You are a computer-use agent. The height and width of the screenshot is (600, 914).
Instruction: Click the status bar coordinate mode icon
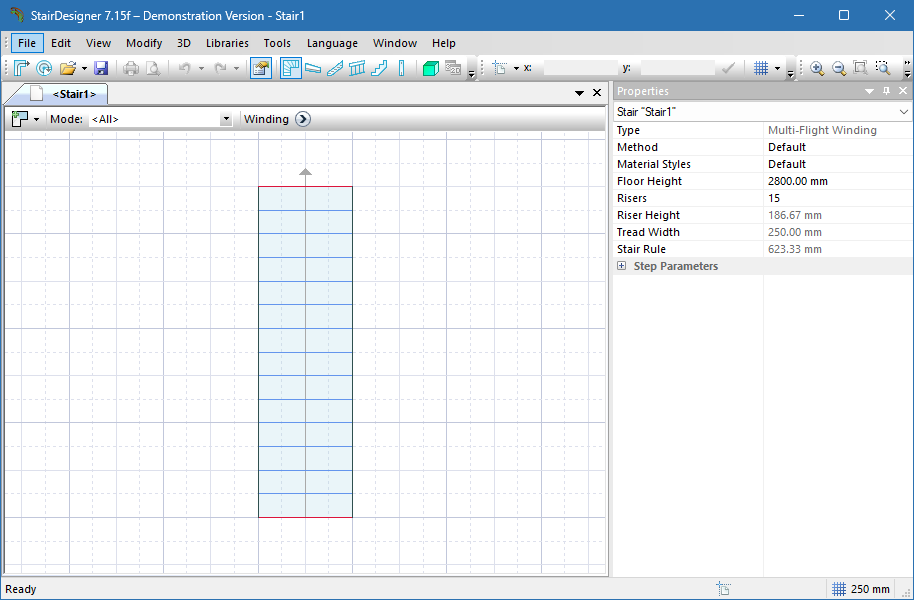click(x=723, y=589)
